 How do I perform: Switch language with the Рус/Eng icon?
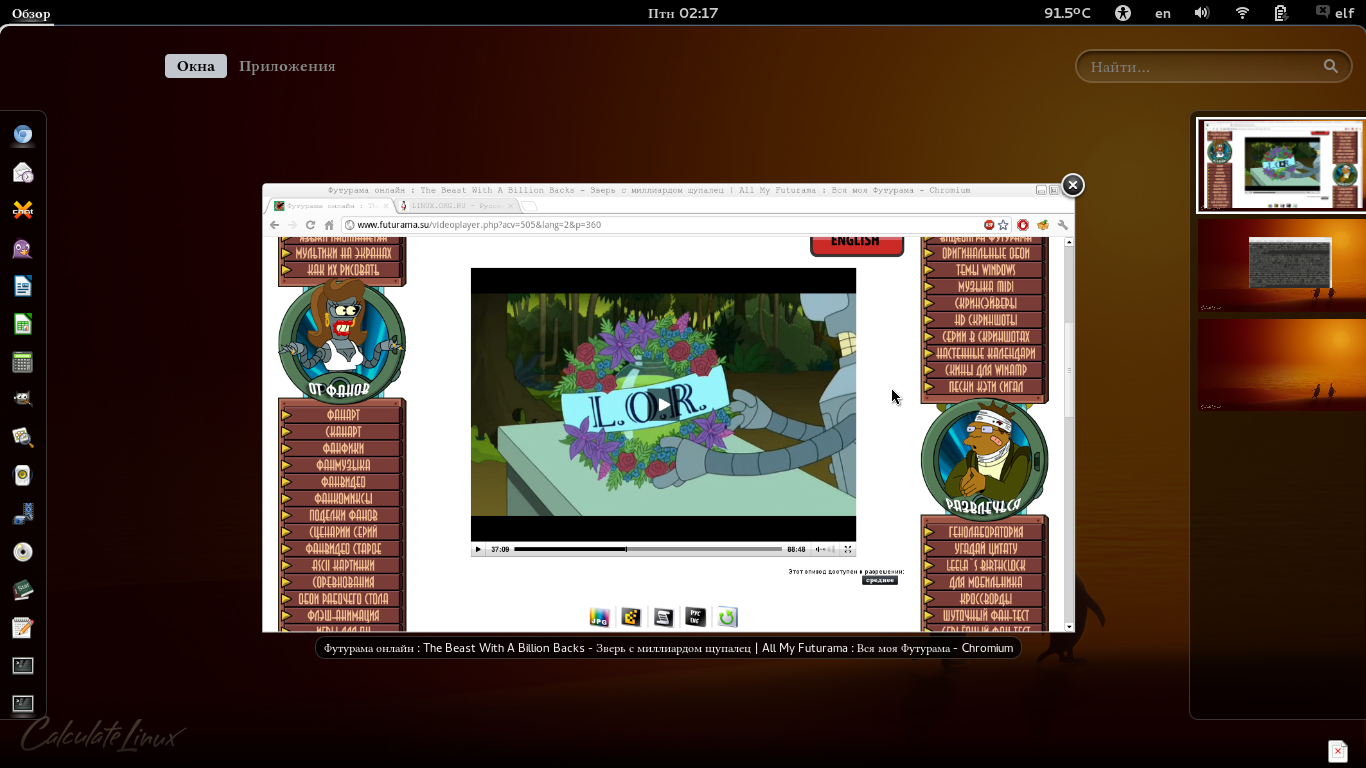695,617
